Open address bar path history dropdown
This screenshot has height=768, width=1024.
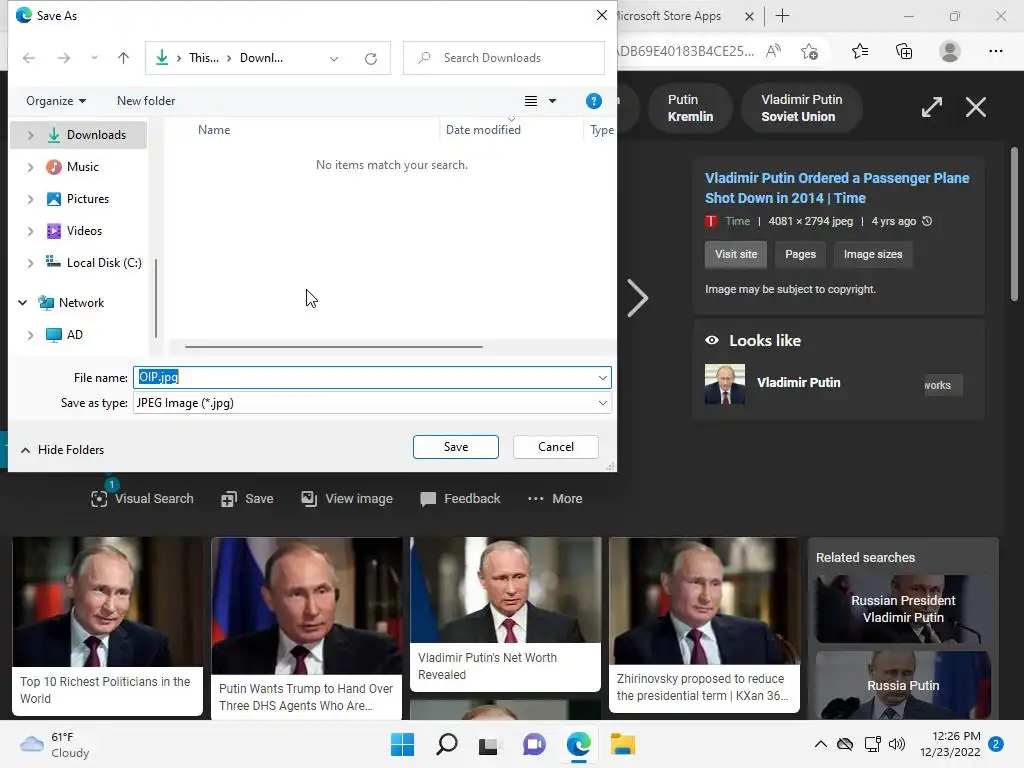(334, 58)
